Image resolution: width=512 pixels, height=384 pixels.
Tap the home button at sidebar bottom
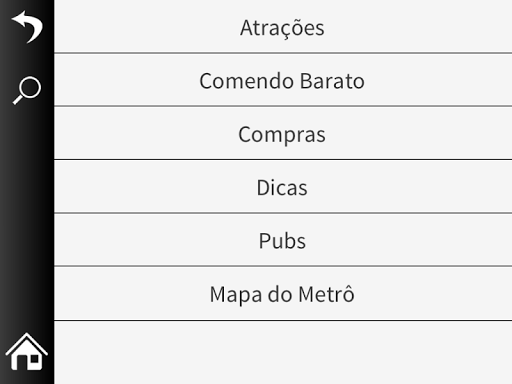[x=27, y=352]
